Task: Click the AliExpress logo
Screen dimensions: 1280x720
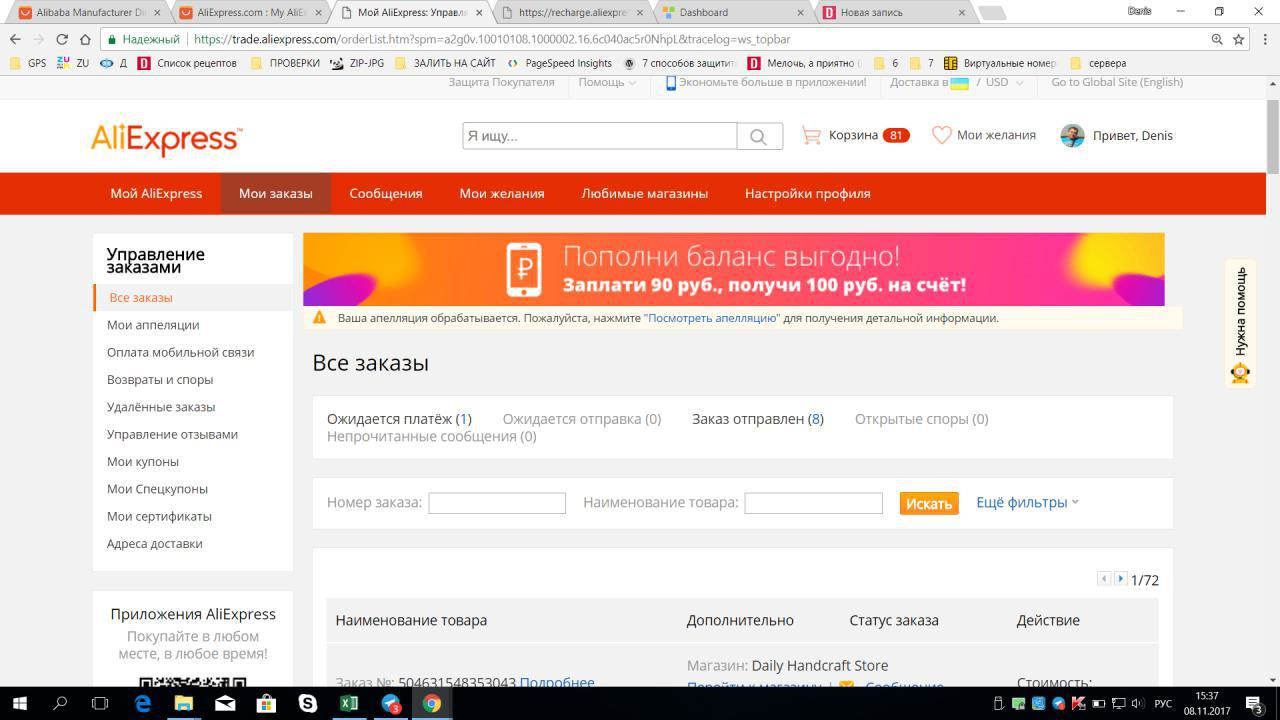Action: pos(166,138)
